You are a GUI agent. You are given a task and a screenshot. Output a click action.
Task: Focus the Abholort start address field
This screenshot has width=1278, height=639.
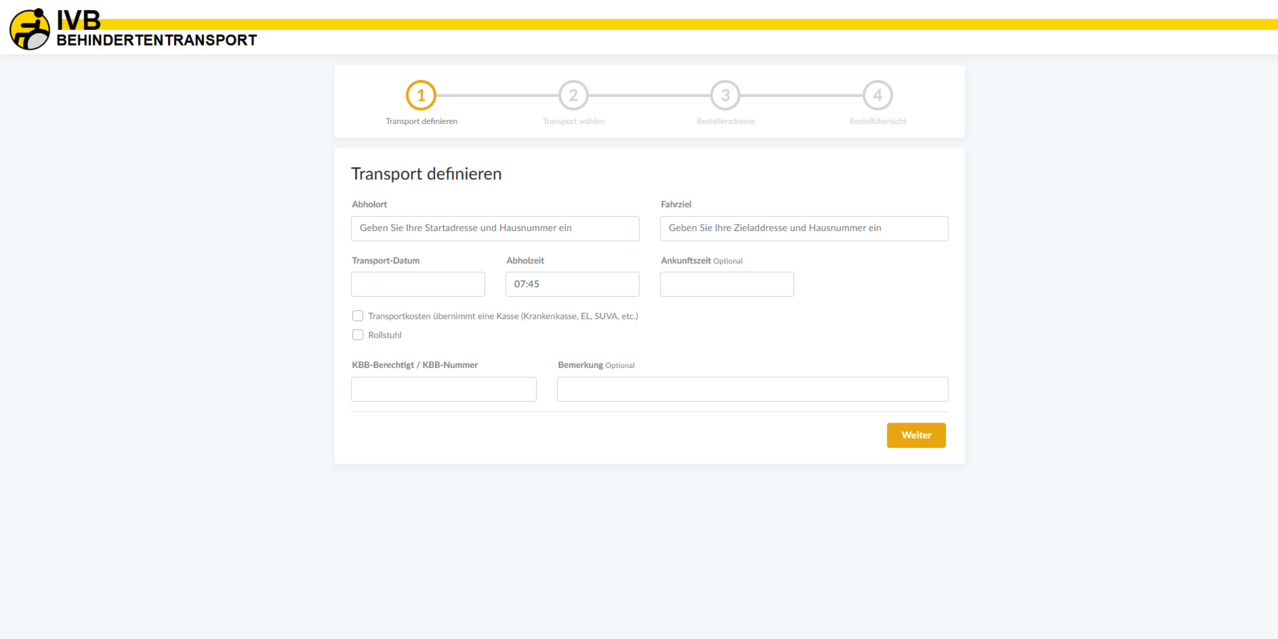(495, 228)
